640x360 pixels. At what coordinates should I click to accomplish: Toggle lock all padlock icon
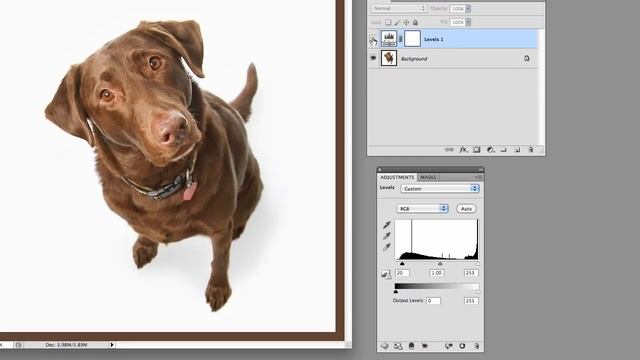coord(415,22)
